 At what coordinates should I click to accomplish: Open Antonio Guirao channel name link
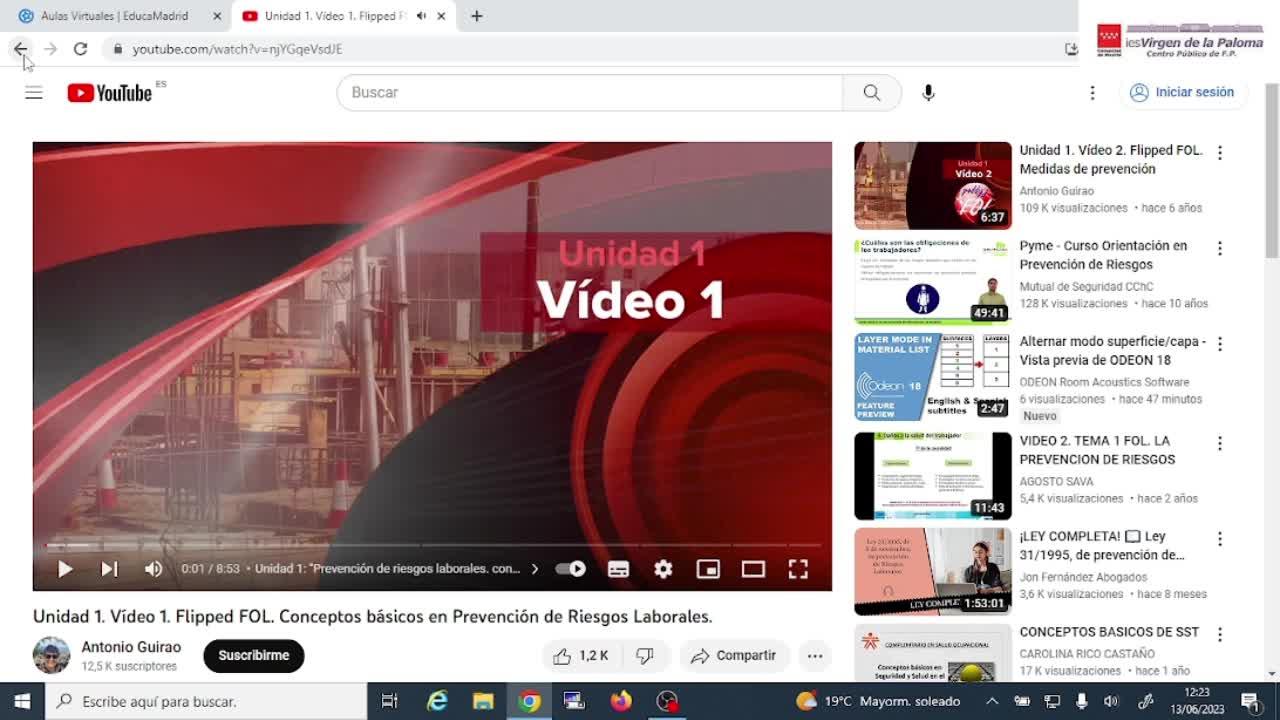click(x=131, y=647)
